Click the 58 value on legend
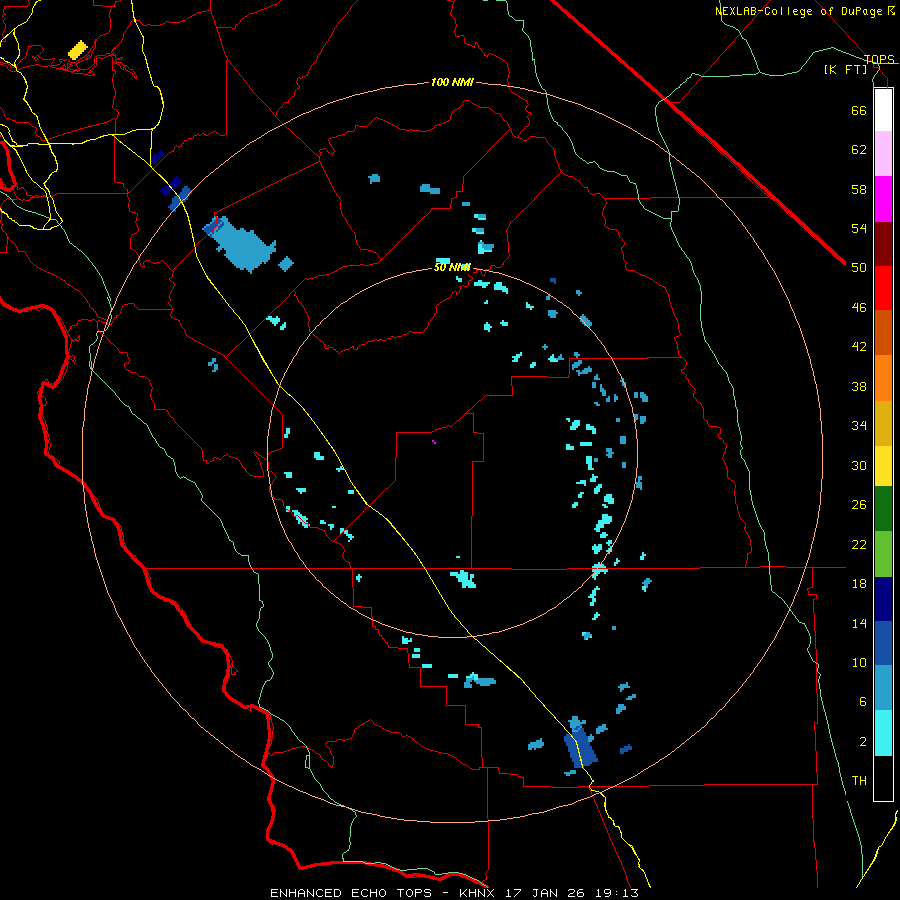The width and height of the screenshot is (900, 900). pyautogui.click(x=859, y=189)
